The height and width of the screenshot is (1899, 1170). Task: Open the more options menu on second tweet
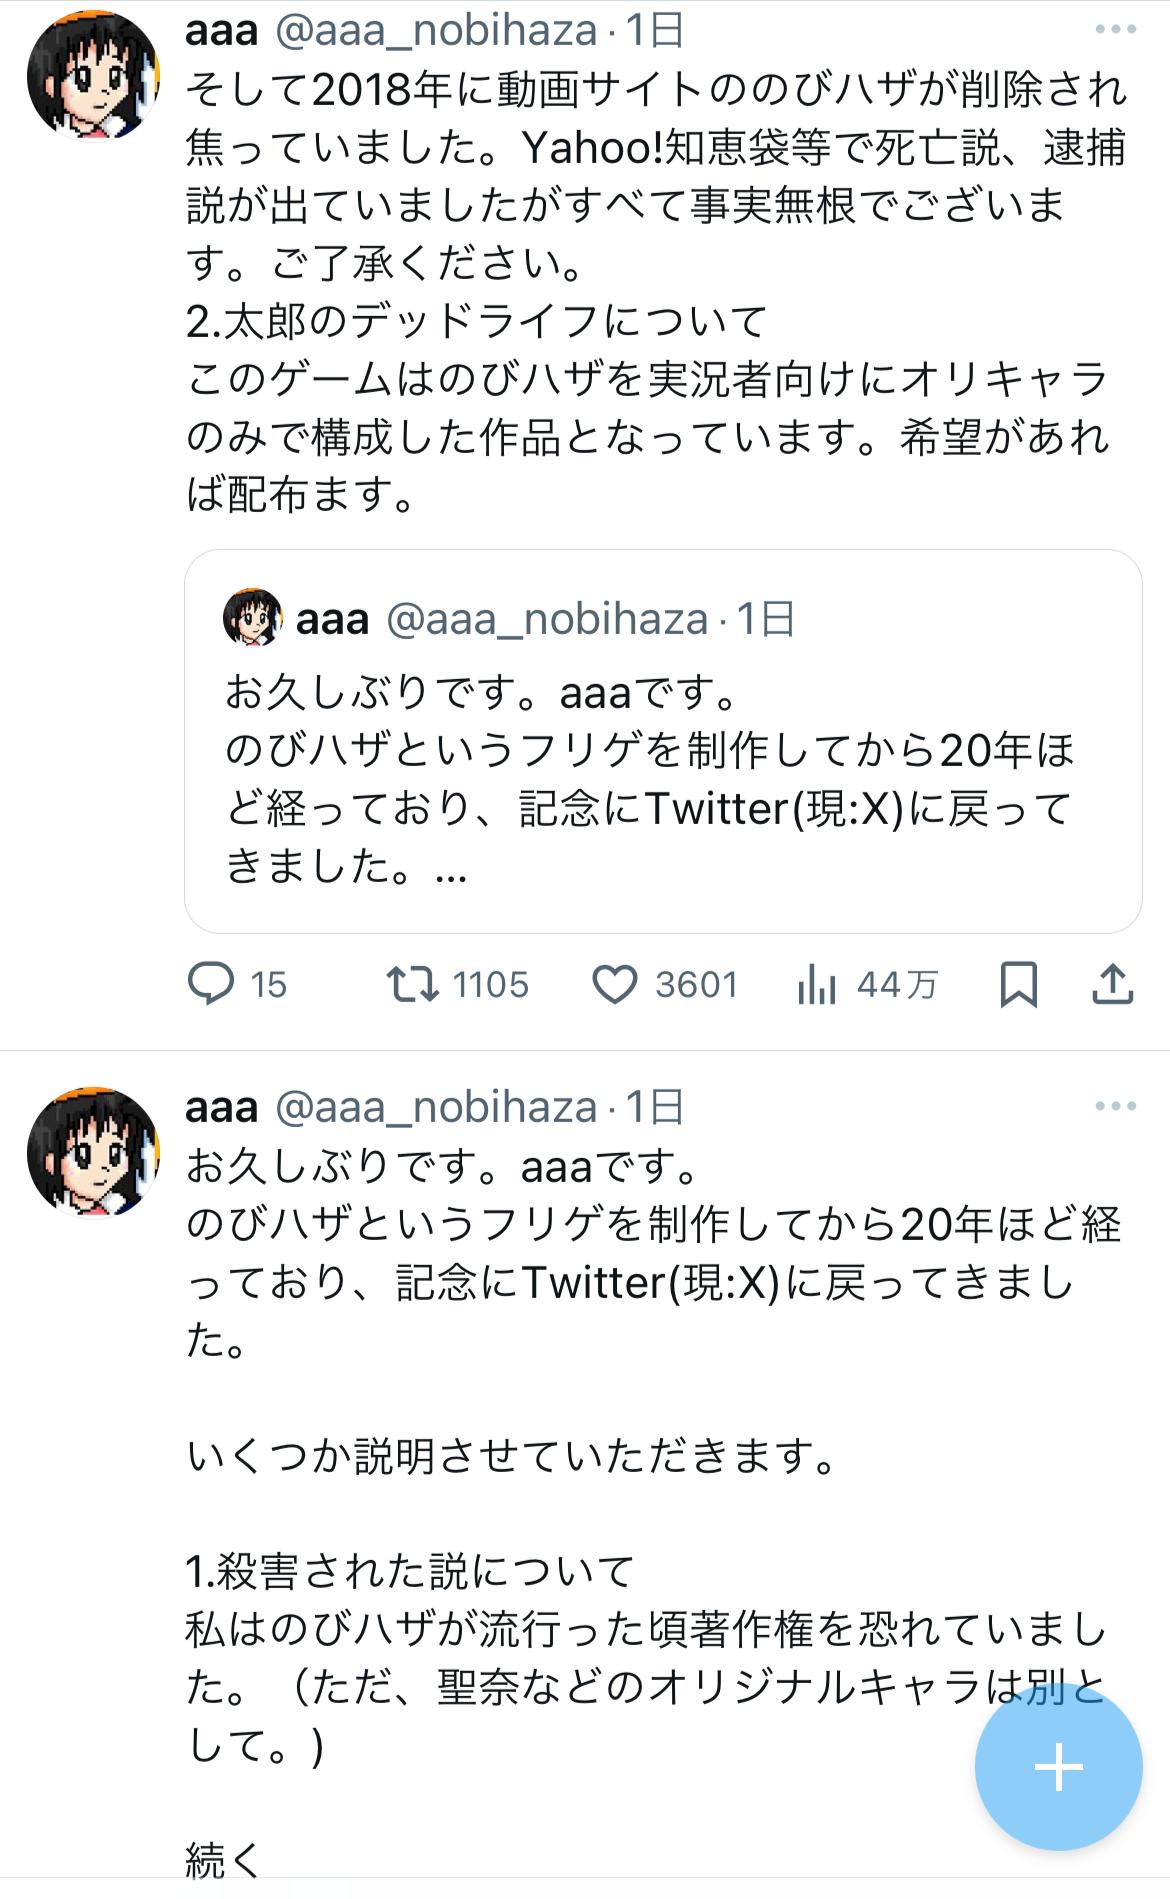point(1115,1106)
